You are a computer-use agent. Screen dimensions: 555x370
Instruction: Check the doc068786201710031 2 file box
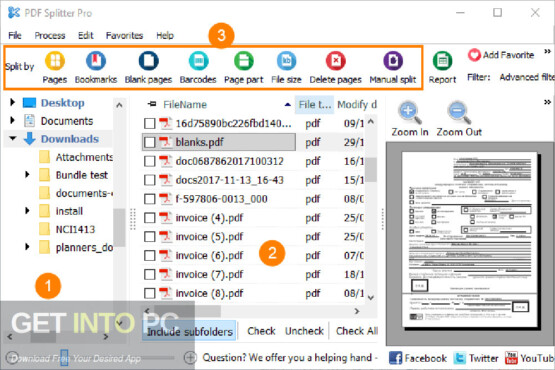click(x=149, y=161)
